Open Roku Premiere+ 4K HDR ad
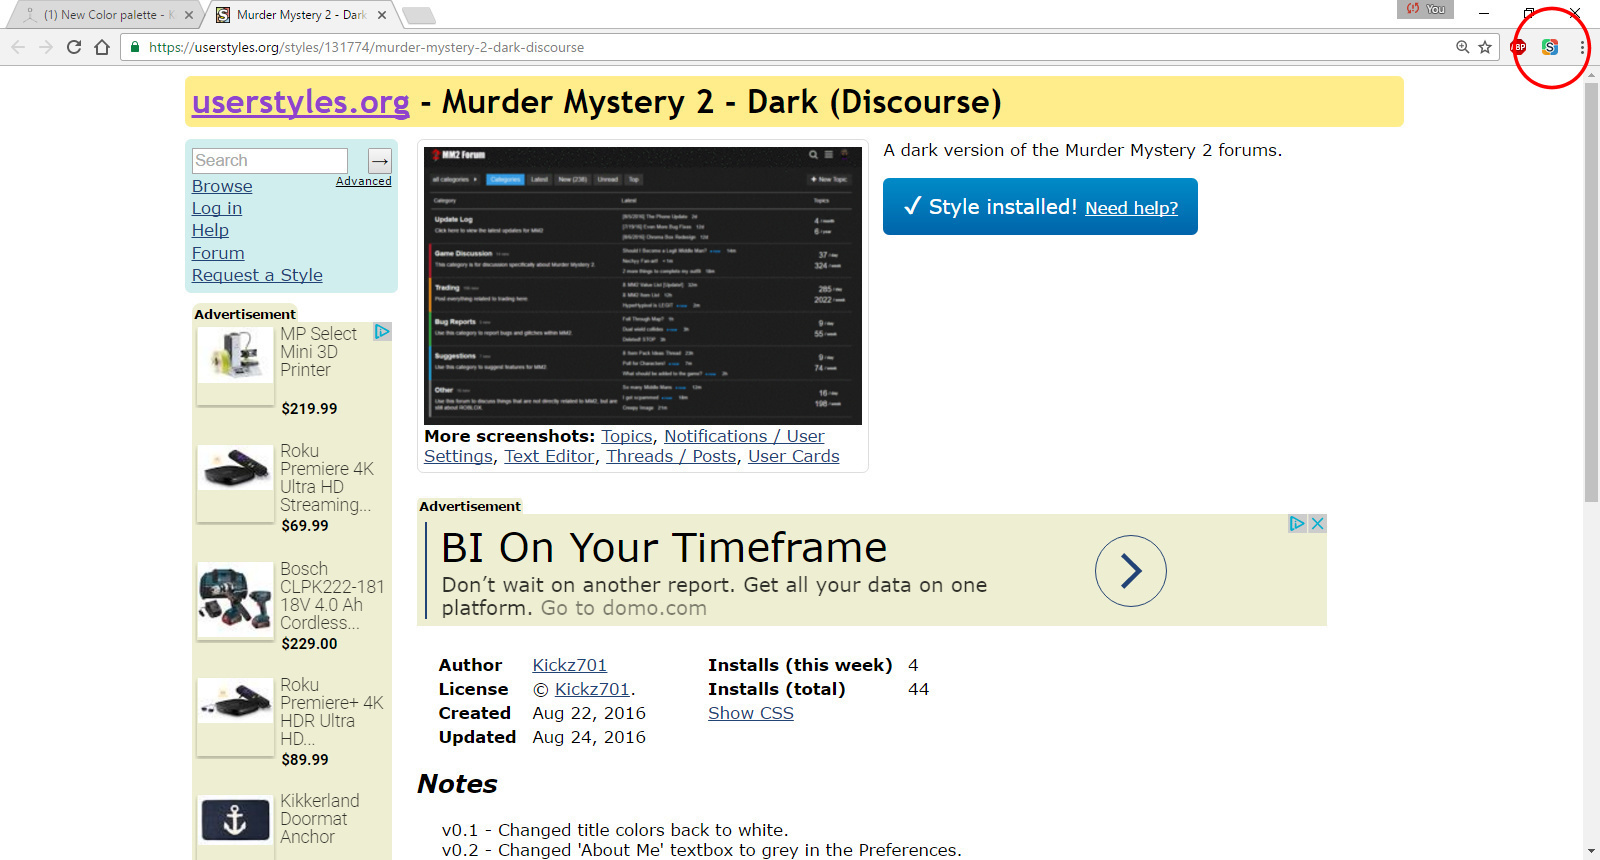1600x860 pixels. tap(331, 712)
